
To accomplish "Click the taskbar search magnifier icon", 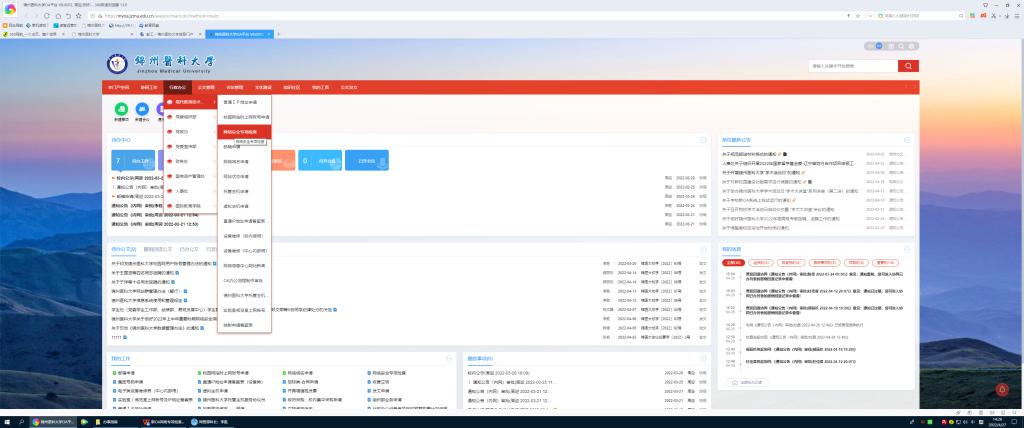I will (22, 422).
